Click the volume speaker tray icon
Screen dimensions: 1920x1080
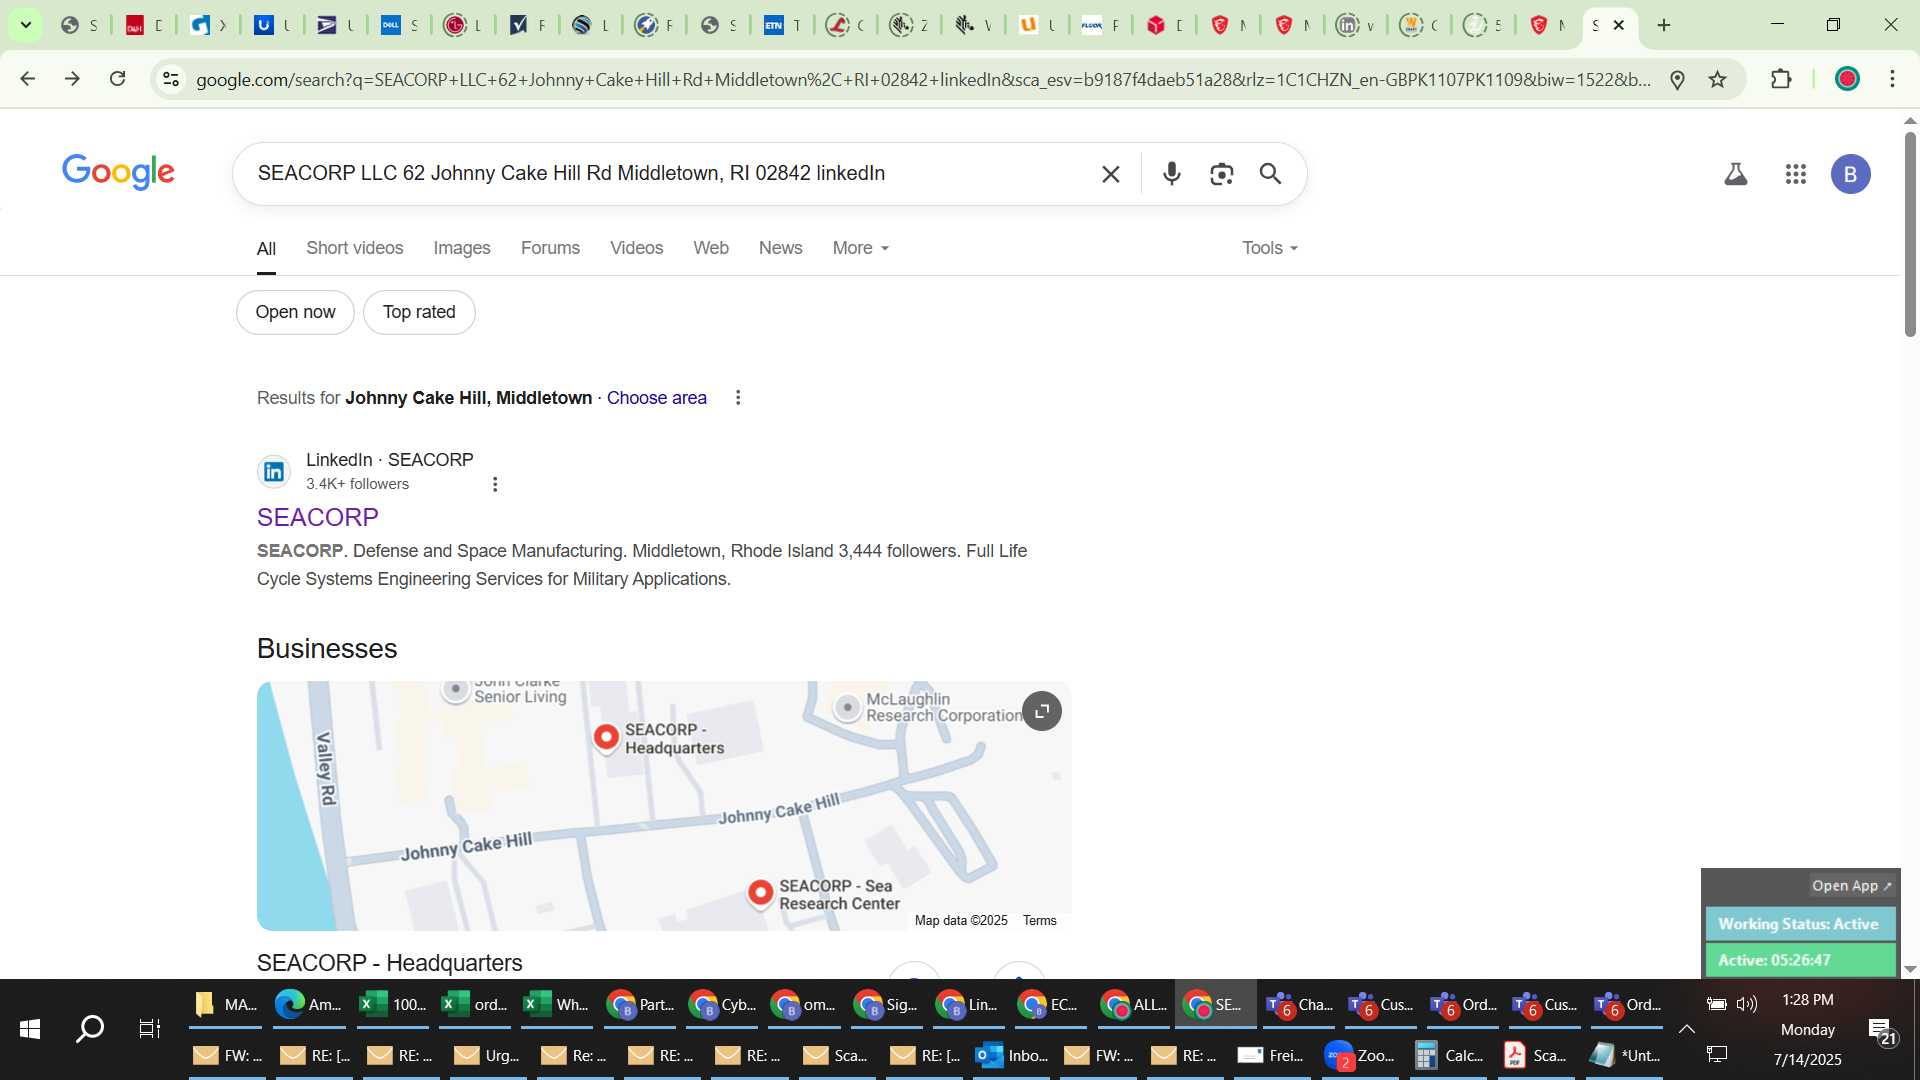click(1747, 1004)
